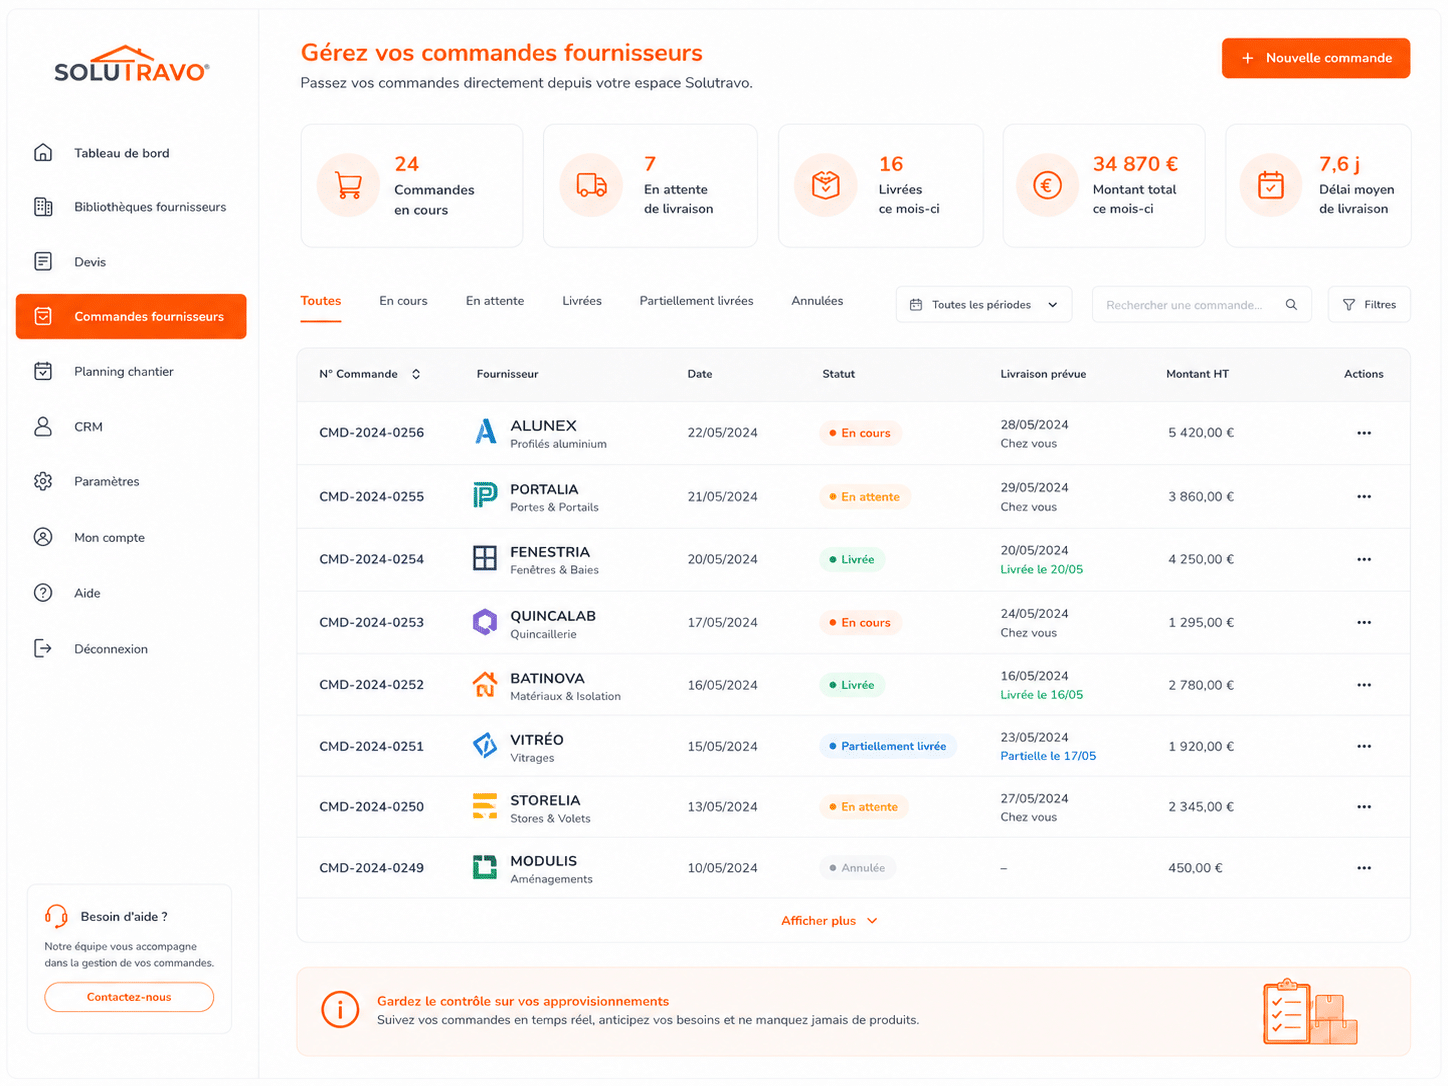Click the En attente badge in the STORELIA row
The image size is (1448, 1086).
(864, 807)
